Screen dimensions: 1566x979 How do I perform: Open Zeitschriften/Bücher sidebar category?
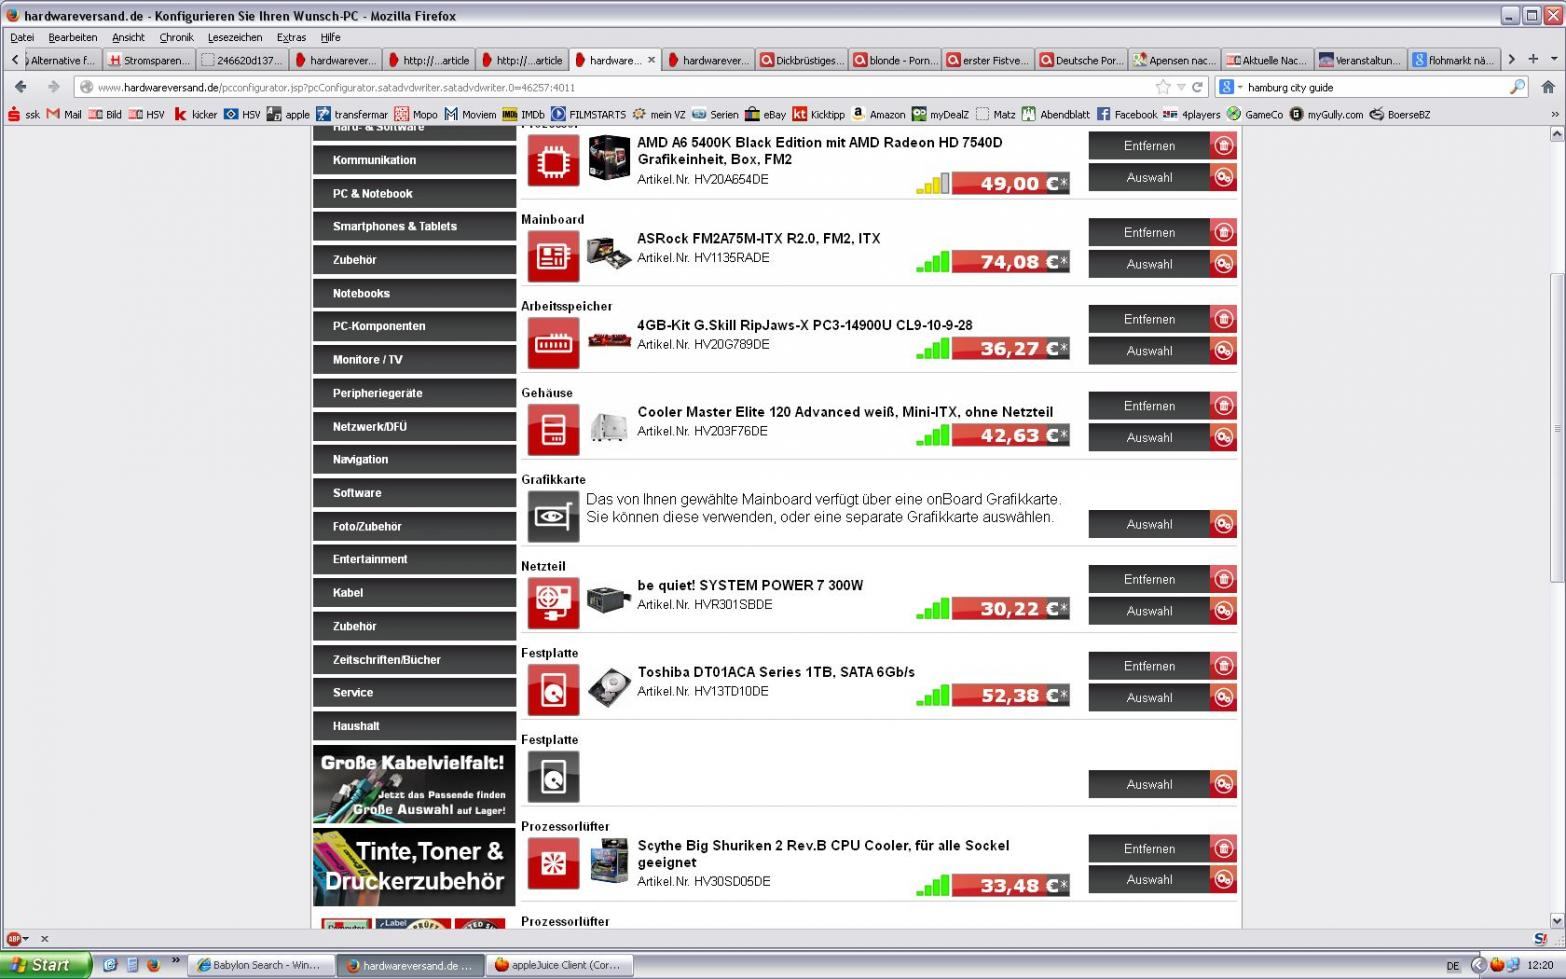point(414,659)
